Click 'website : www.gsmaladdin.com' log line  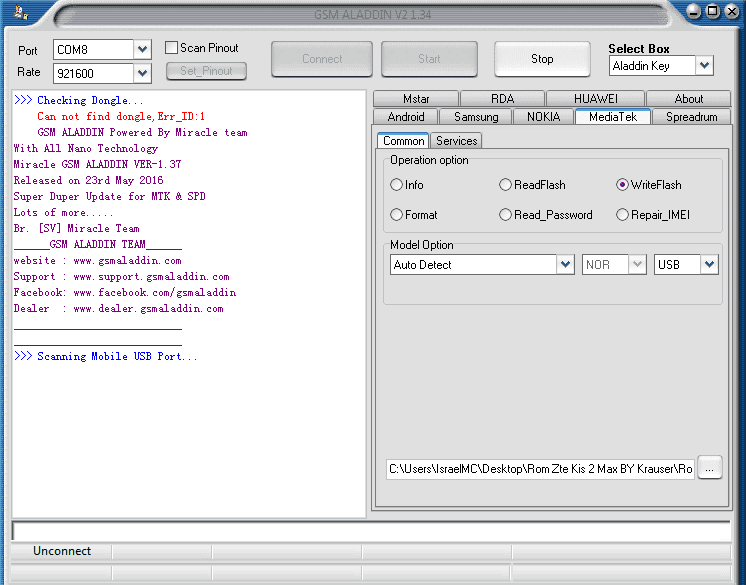(x=98, y=261)
